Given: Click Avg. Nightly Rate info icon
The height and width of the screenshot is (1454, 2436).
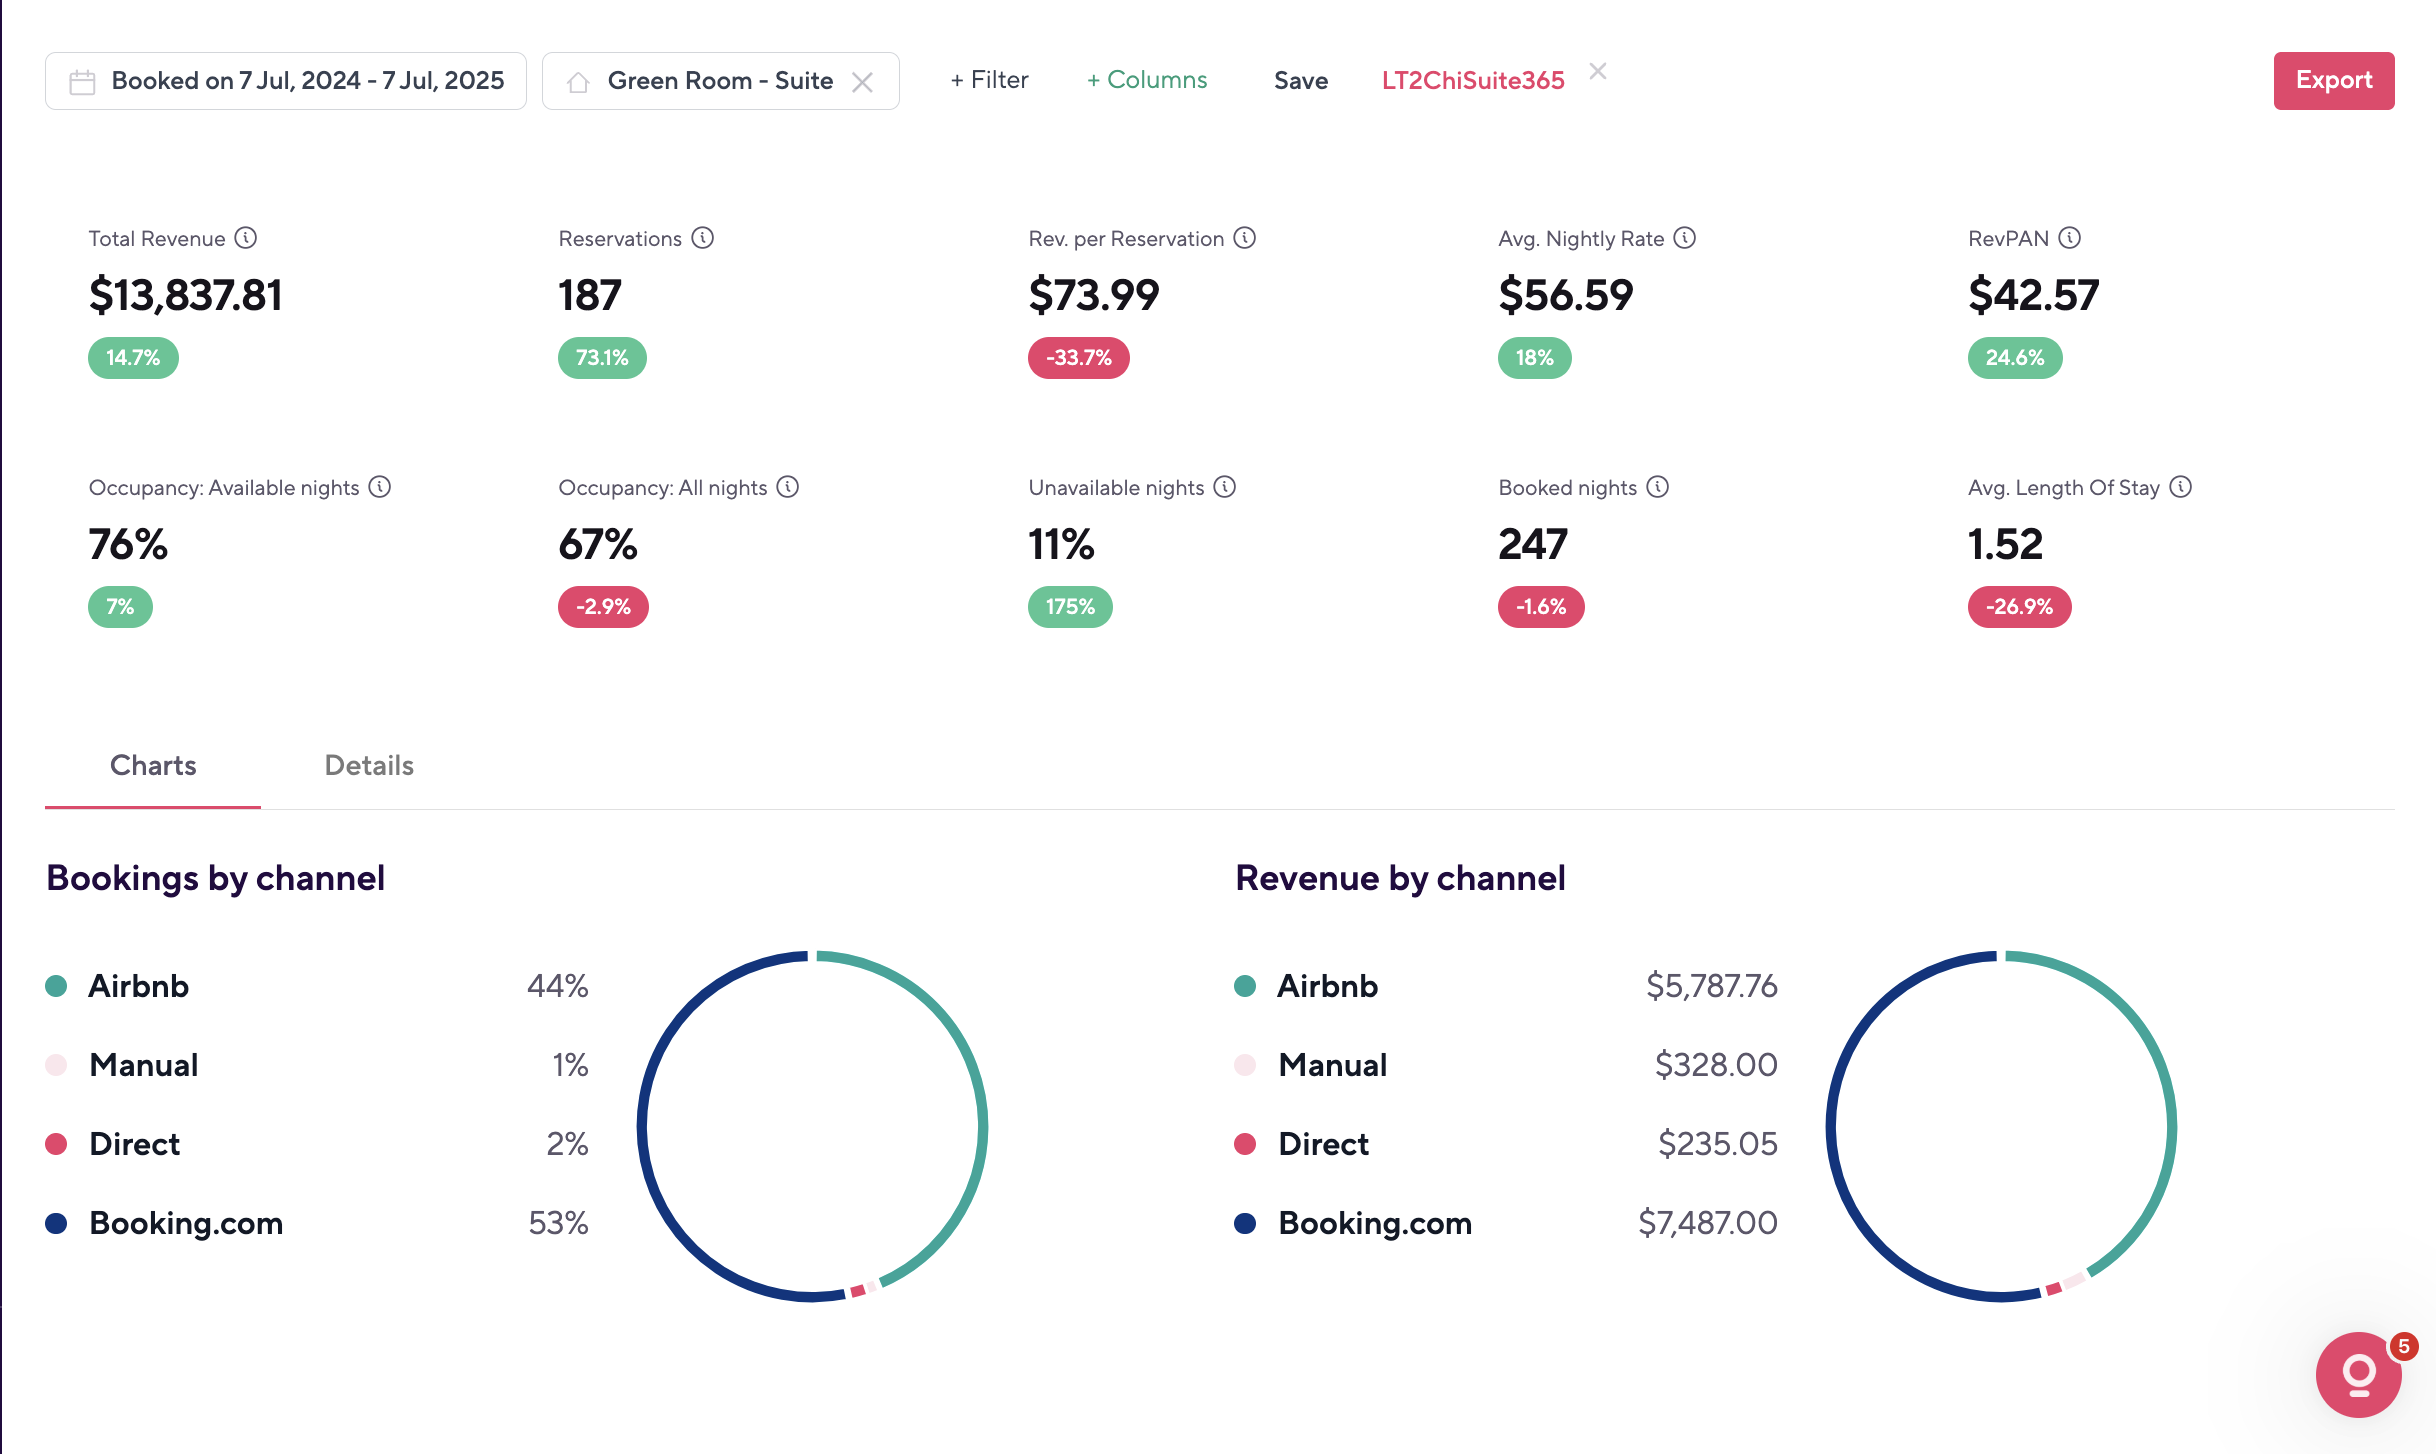Looking at the screenshot, I should coord(1685,238).
